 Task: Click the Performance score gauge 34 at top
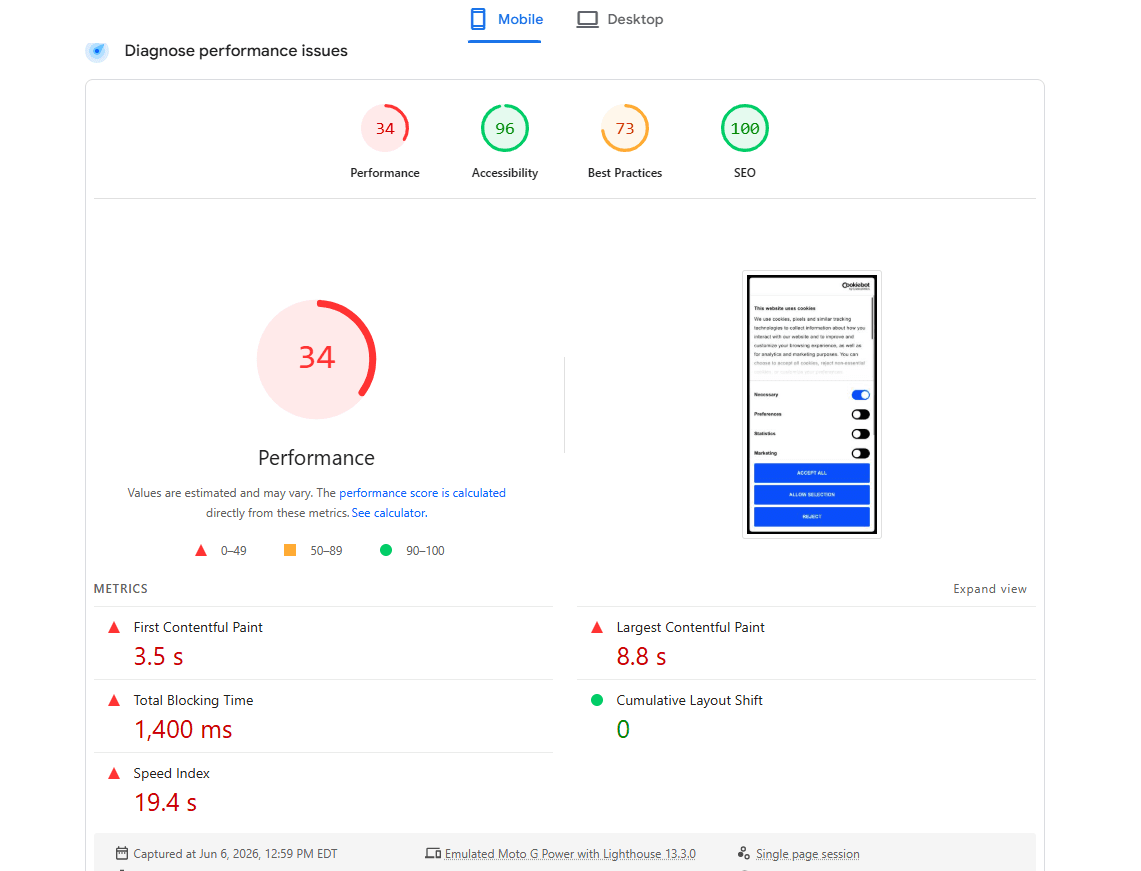(385, 129)
